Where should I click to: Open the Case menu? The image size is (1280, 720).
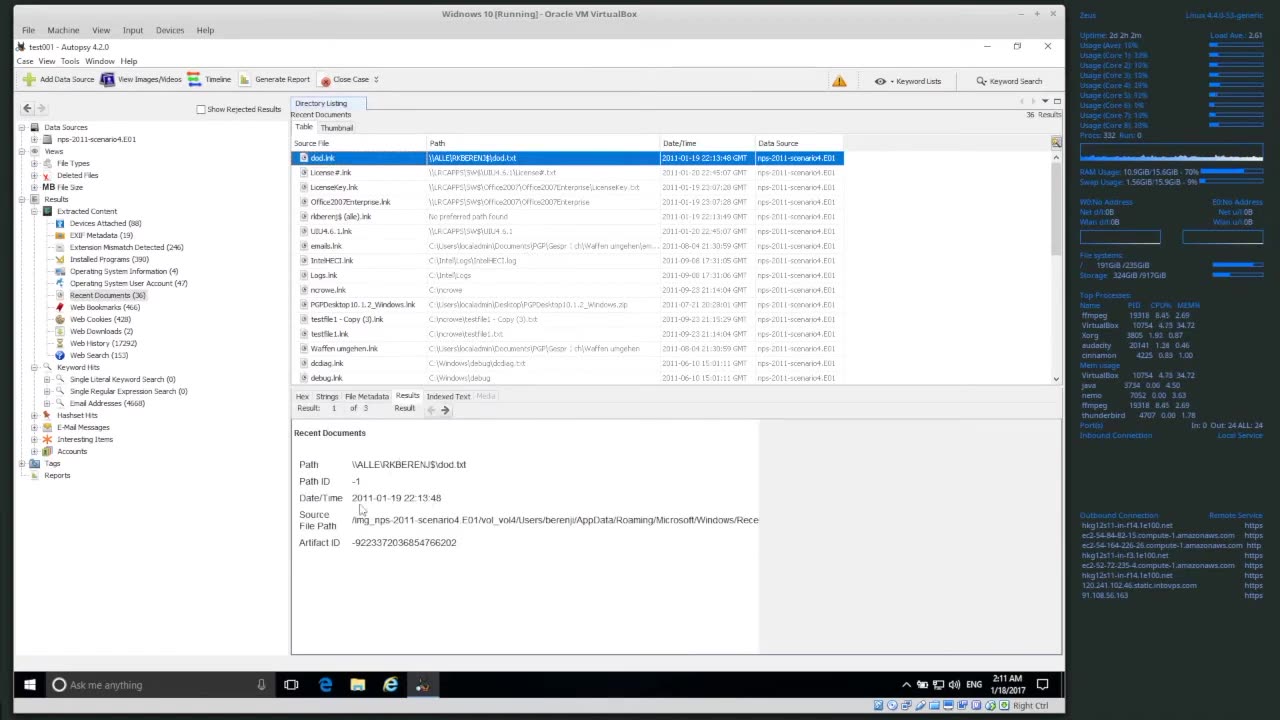point(25,61)
